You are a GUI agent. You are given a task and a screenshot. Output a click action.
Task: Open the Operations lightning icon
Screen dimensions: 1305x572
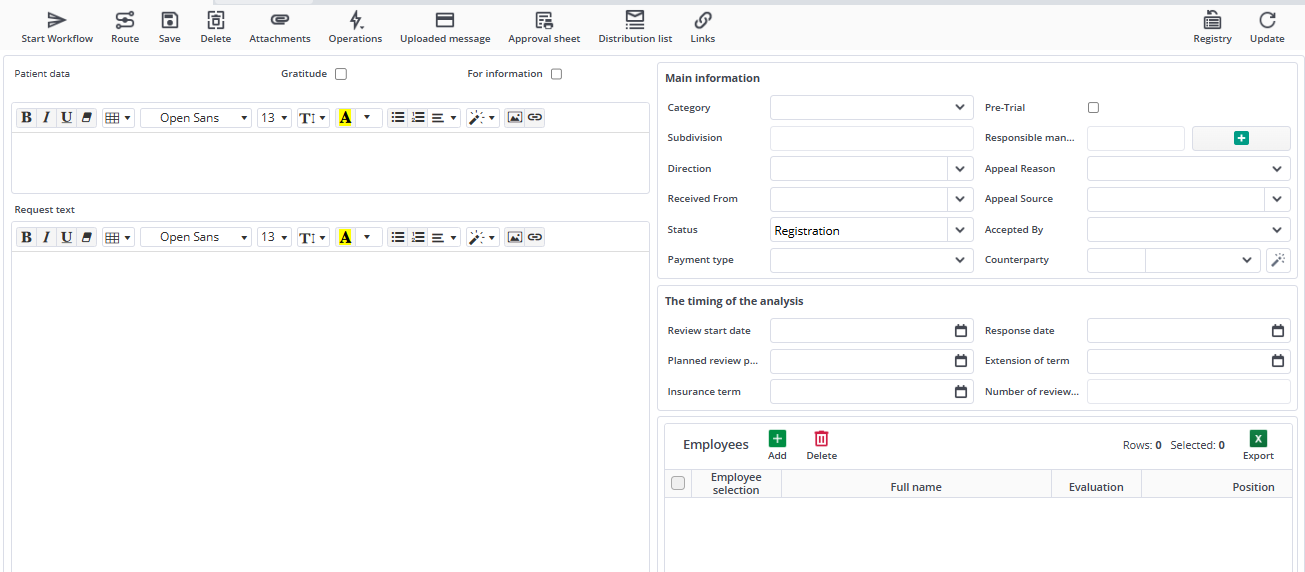coord(356,20)
